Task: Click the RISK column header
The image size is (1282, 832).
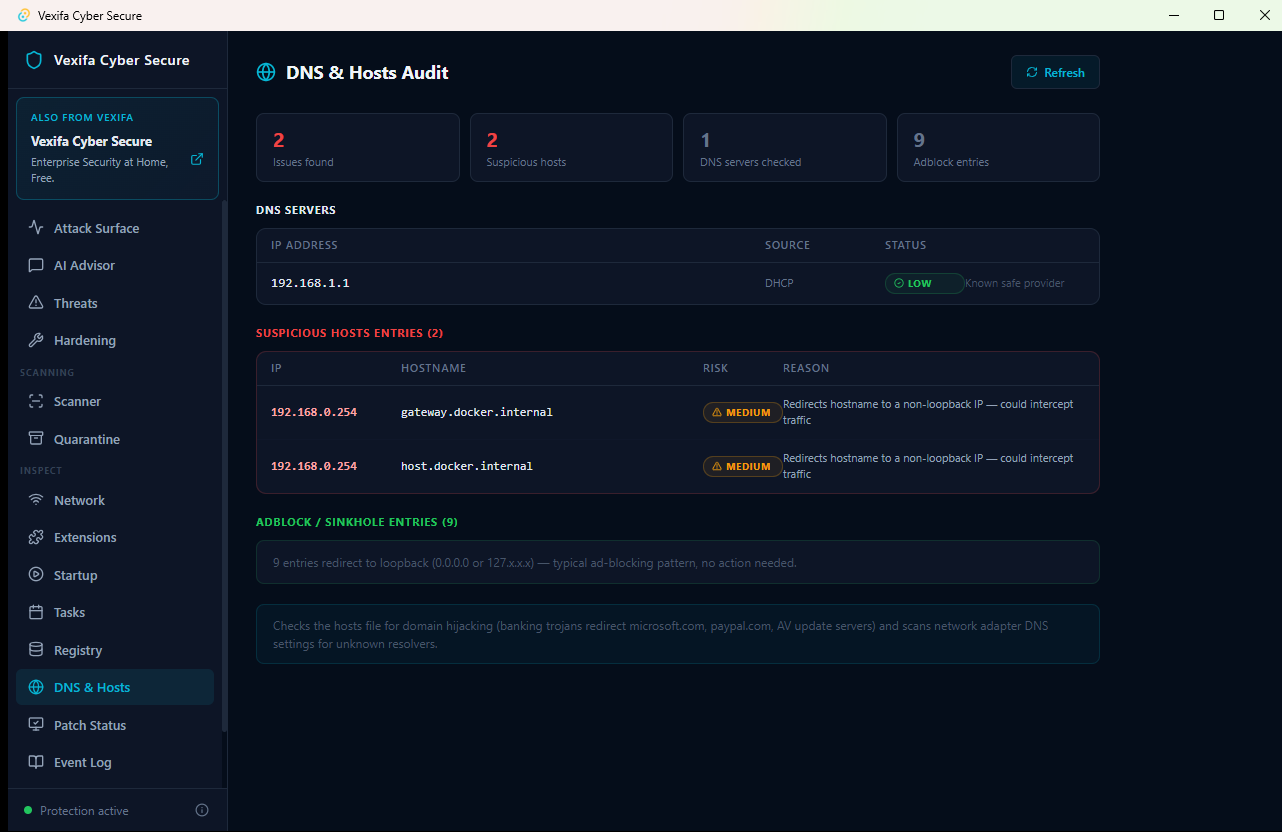Action: click(716, 368)
